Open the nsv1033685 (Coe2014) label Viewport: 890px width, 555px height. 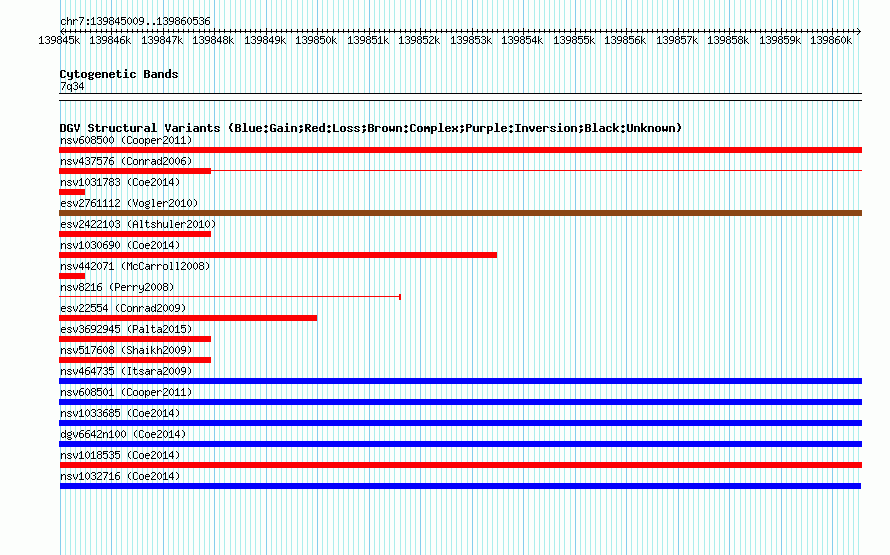click(120, 413)
